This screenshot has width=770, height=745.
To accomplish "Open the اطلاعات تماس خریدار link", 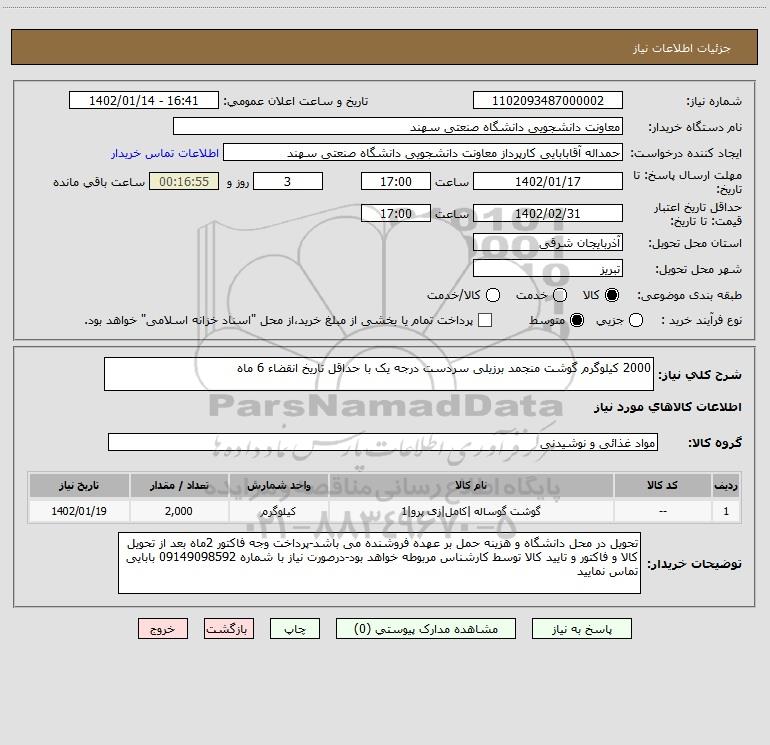I will pyautogui.click(x=165, y=153).
